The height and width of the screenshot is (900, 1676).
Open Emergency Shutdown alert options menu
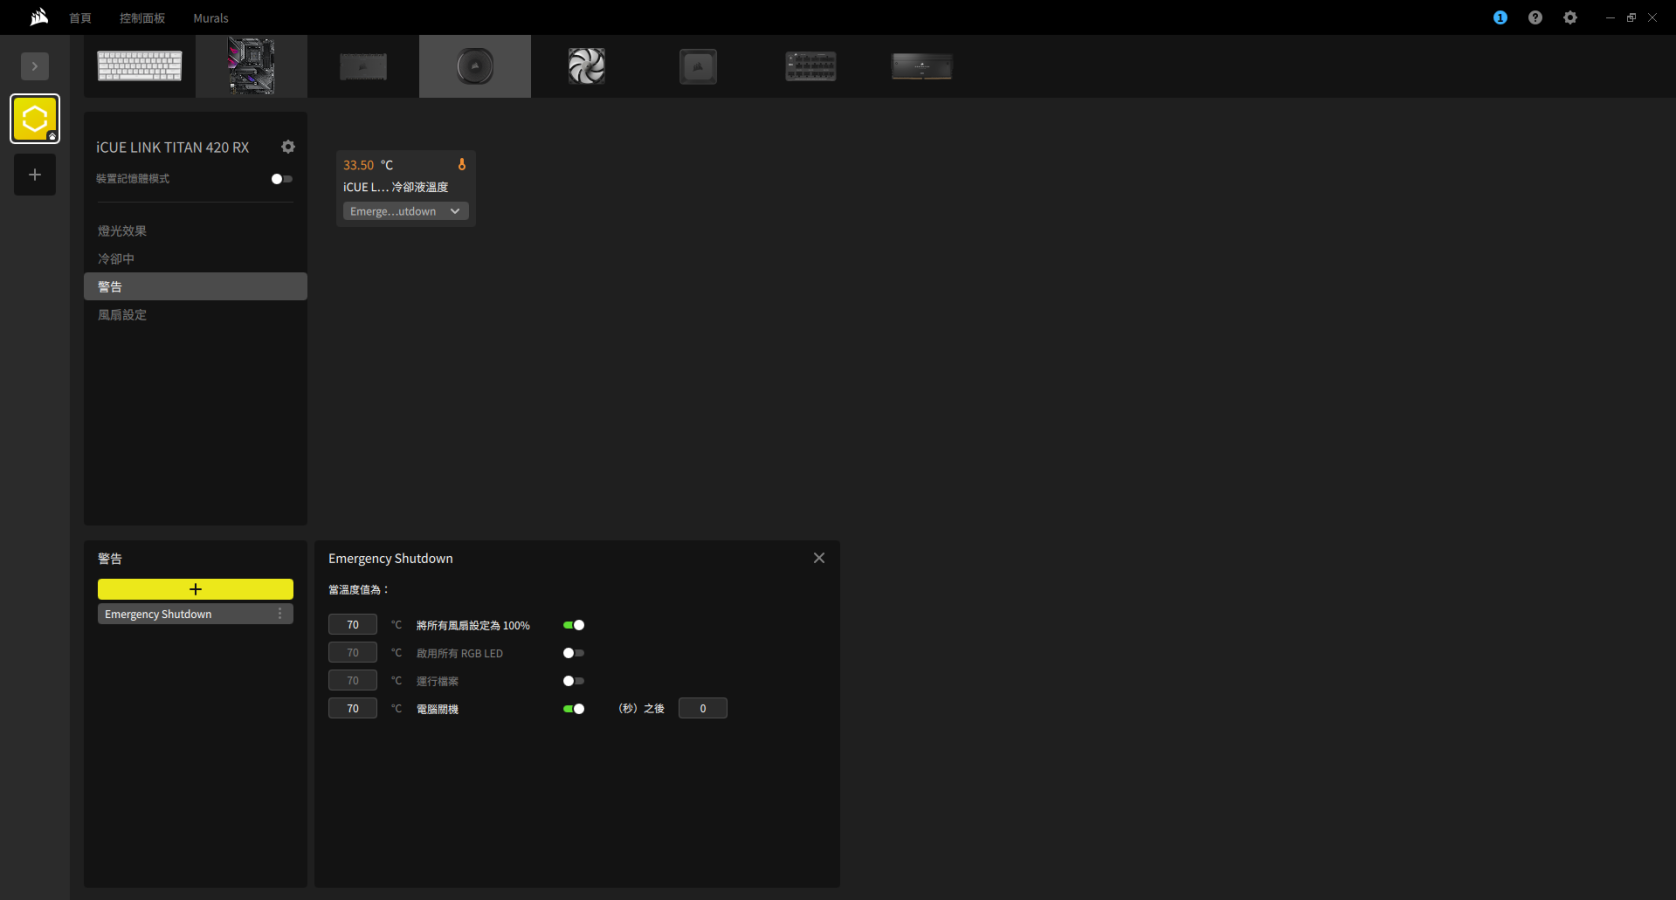coord(280,614)
